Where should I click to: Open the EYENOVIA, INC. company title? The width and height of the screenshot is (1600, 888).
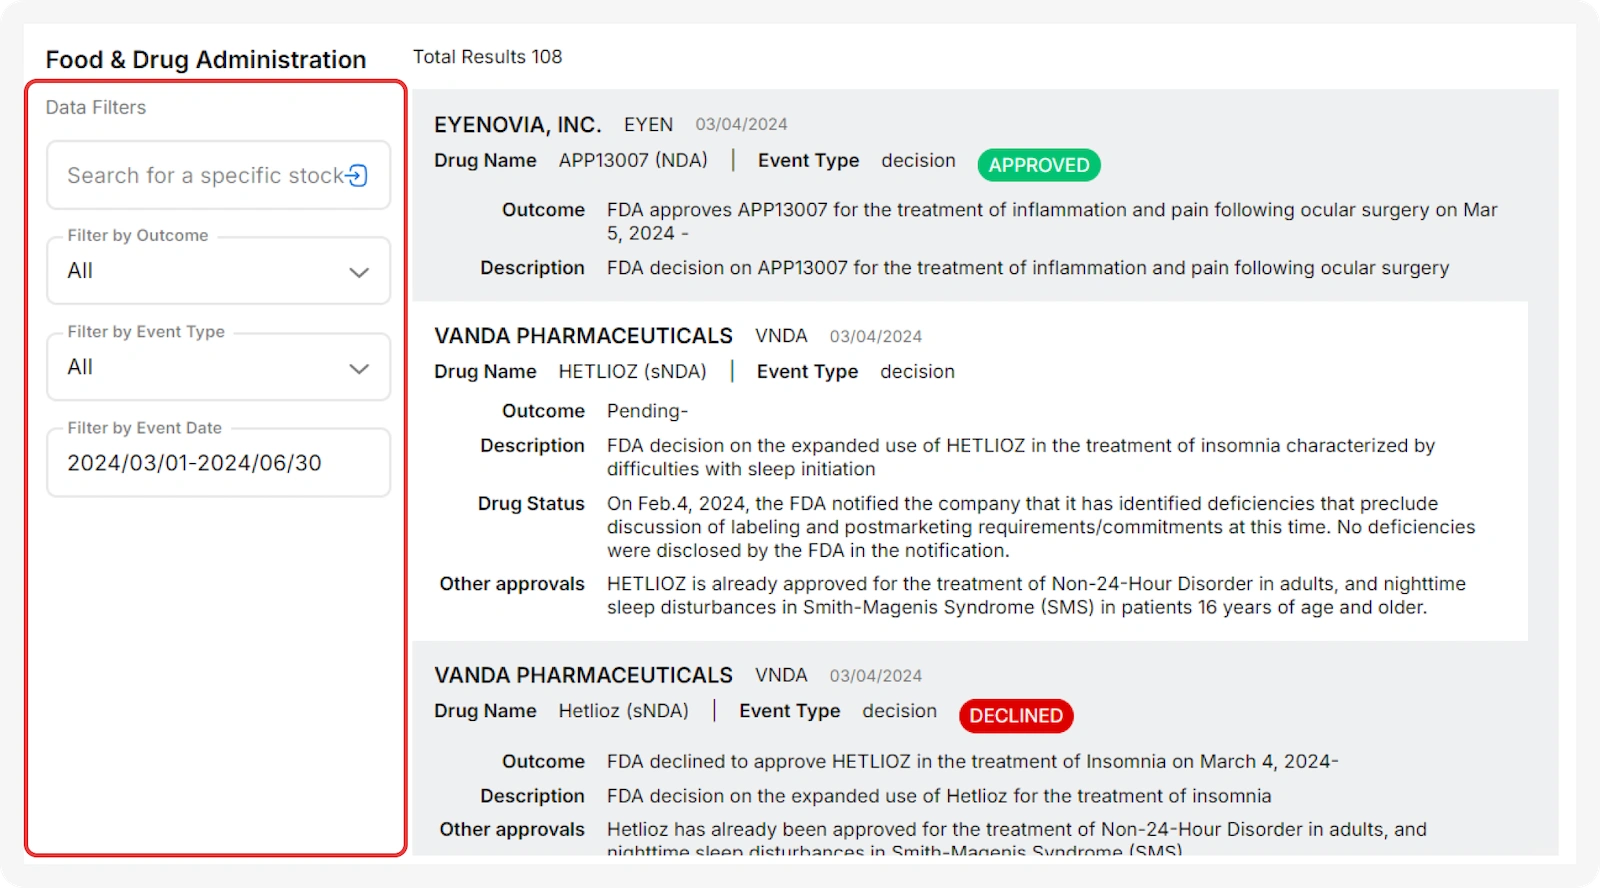click(517, 125)
